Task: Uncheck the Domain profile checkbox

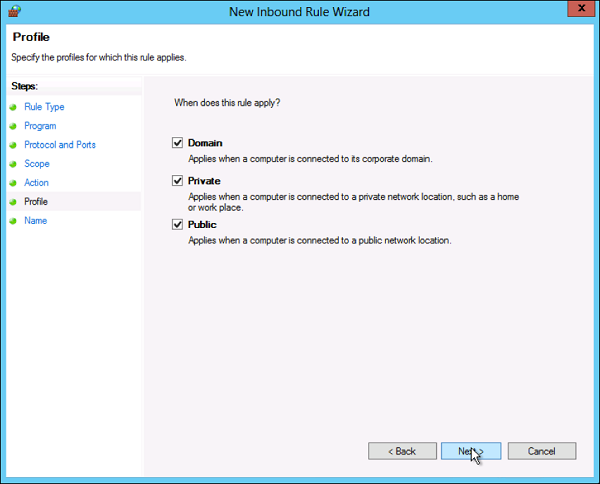Action: [x=178, y=144]
